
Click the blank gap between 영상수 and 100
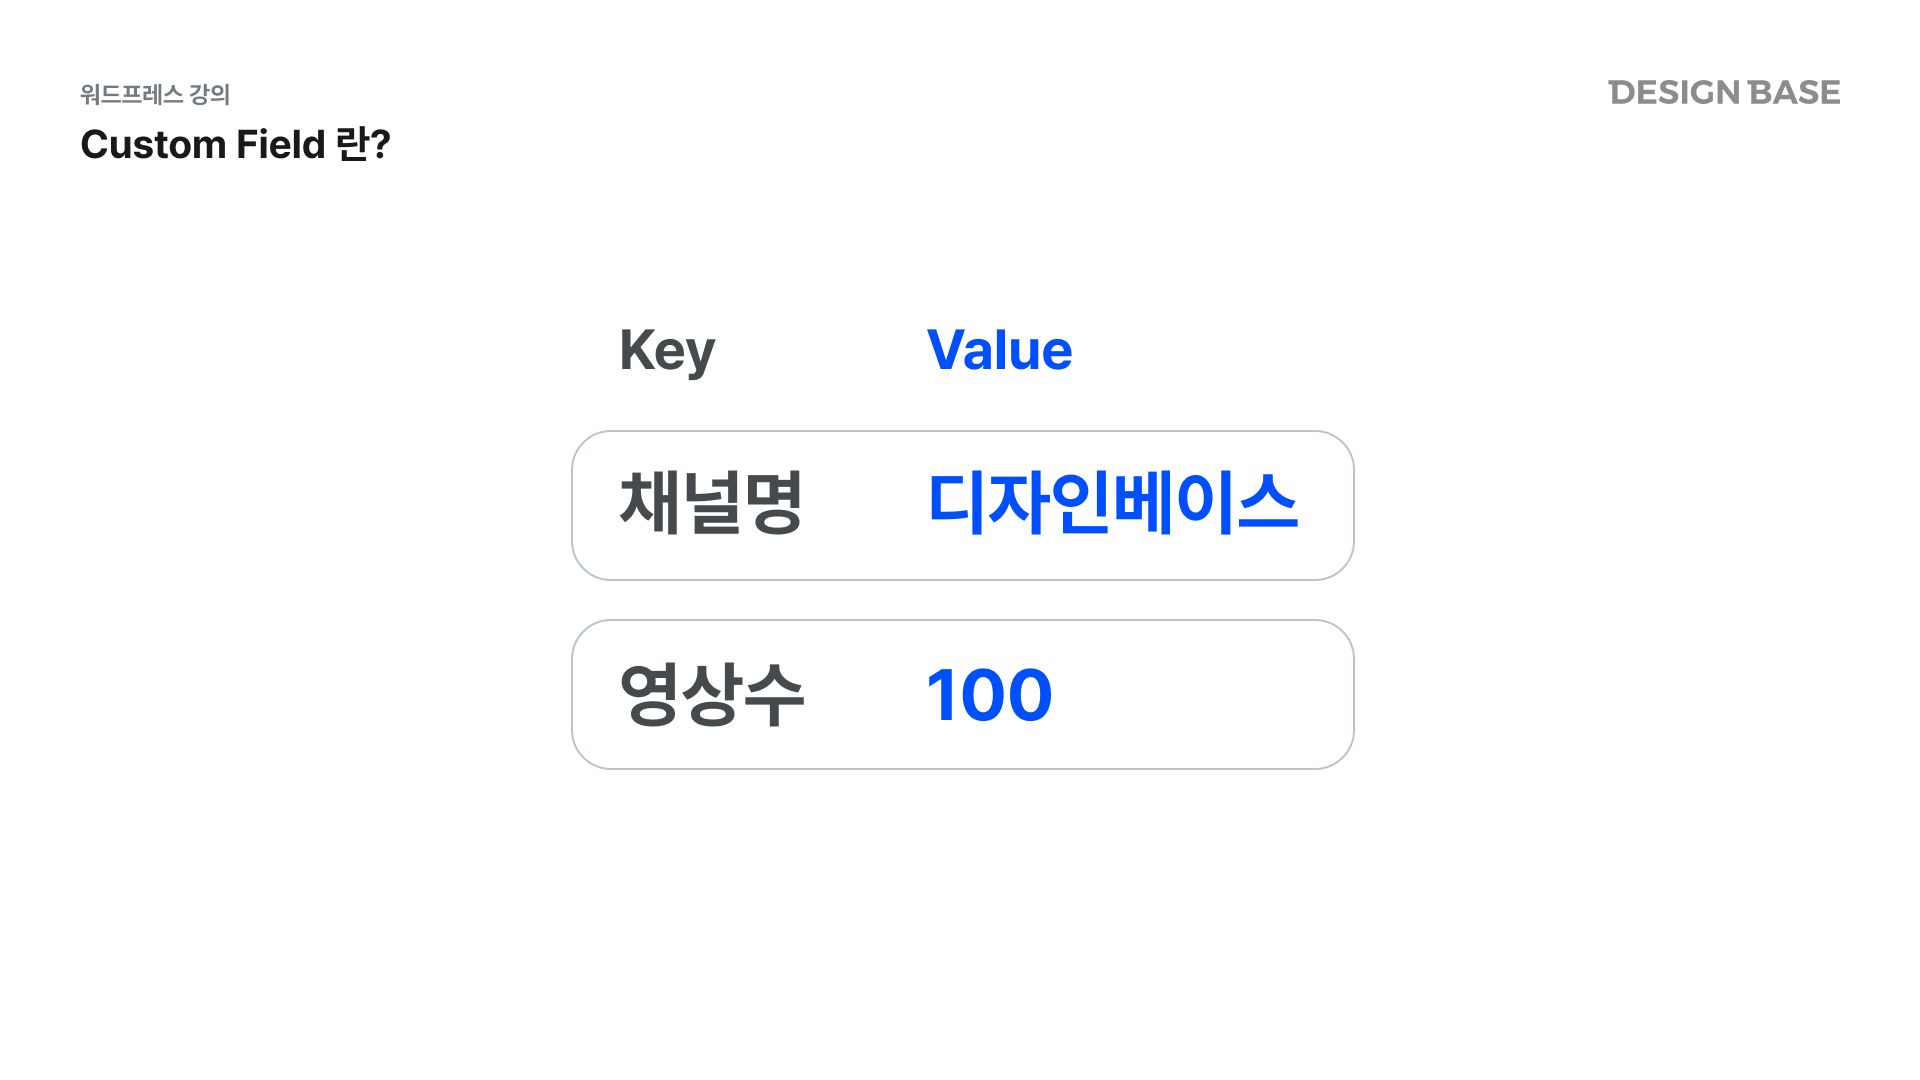click(865, 695)
